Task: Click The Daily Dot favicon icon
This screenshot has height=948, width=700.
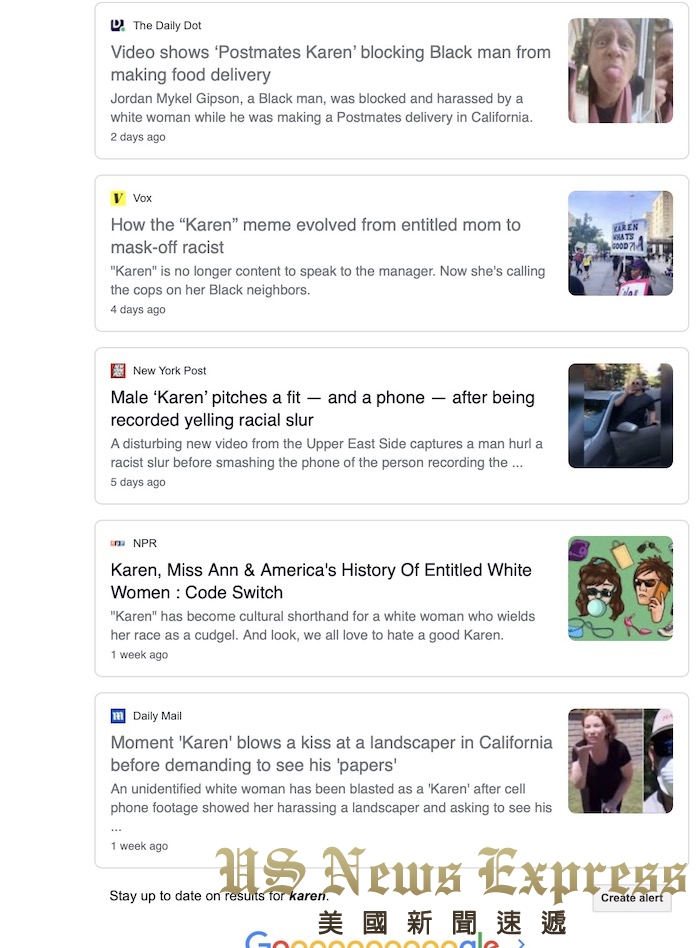Action: pos(118,25)
